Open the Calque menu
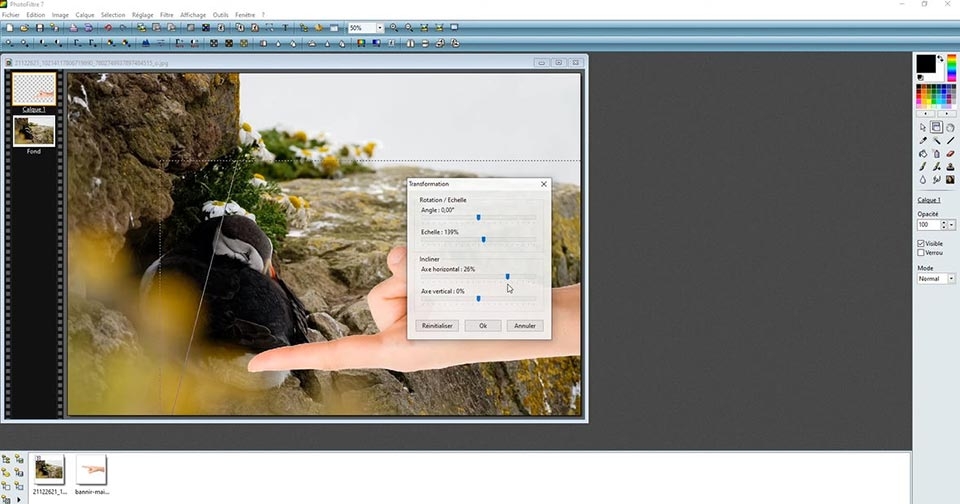 (85, 15)
